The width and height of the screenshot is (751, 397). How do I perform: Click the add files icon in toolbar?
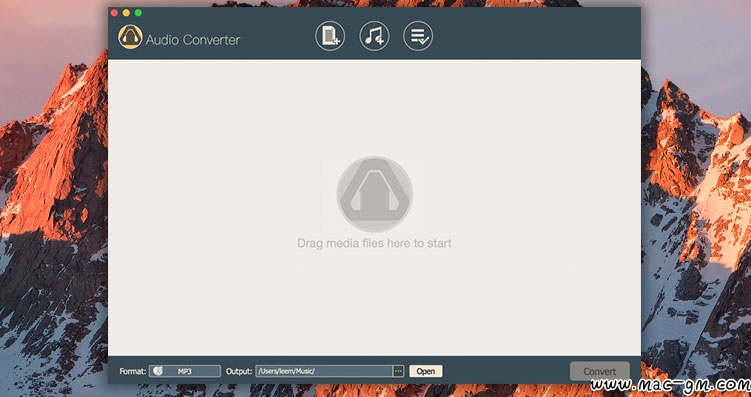coord(330,36)
